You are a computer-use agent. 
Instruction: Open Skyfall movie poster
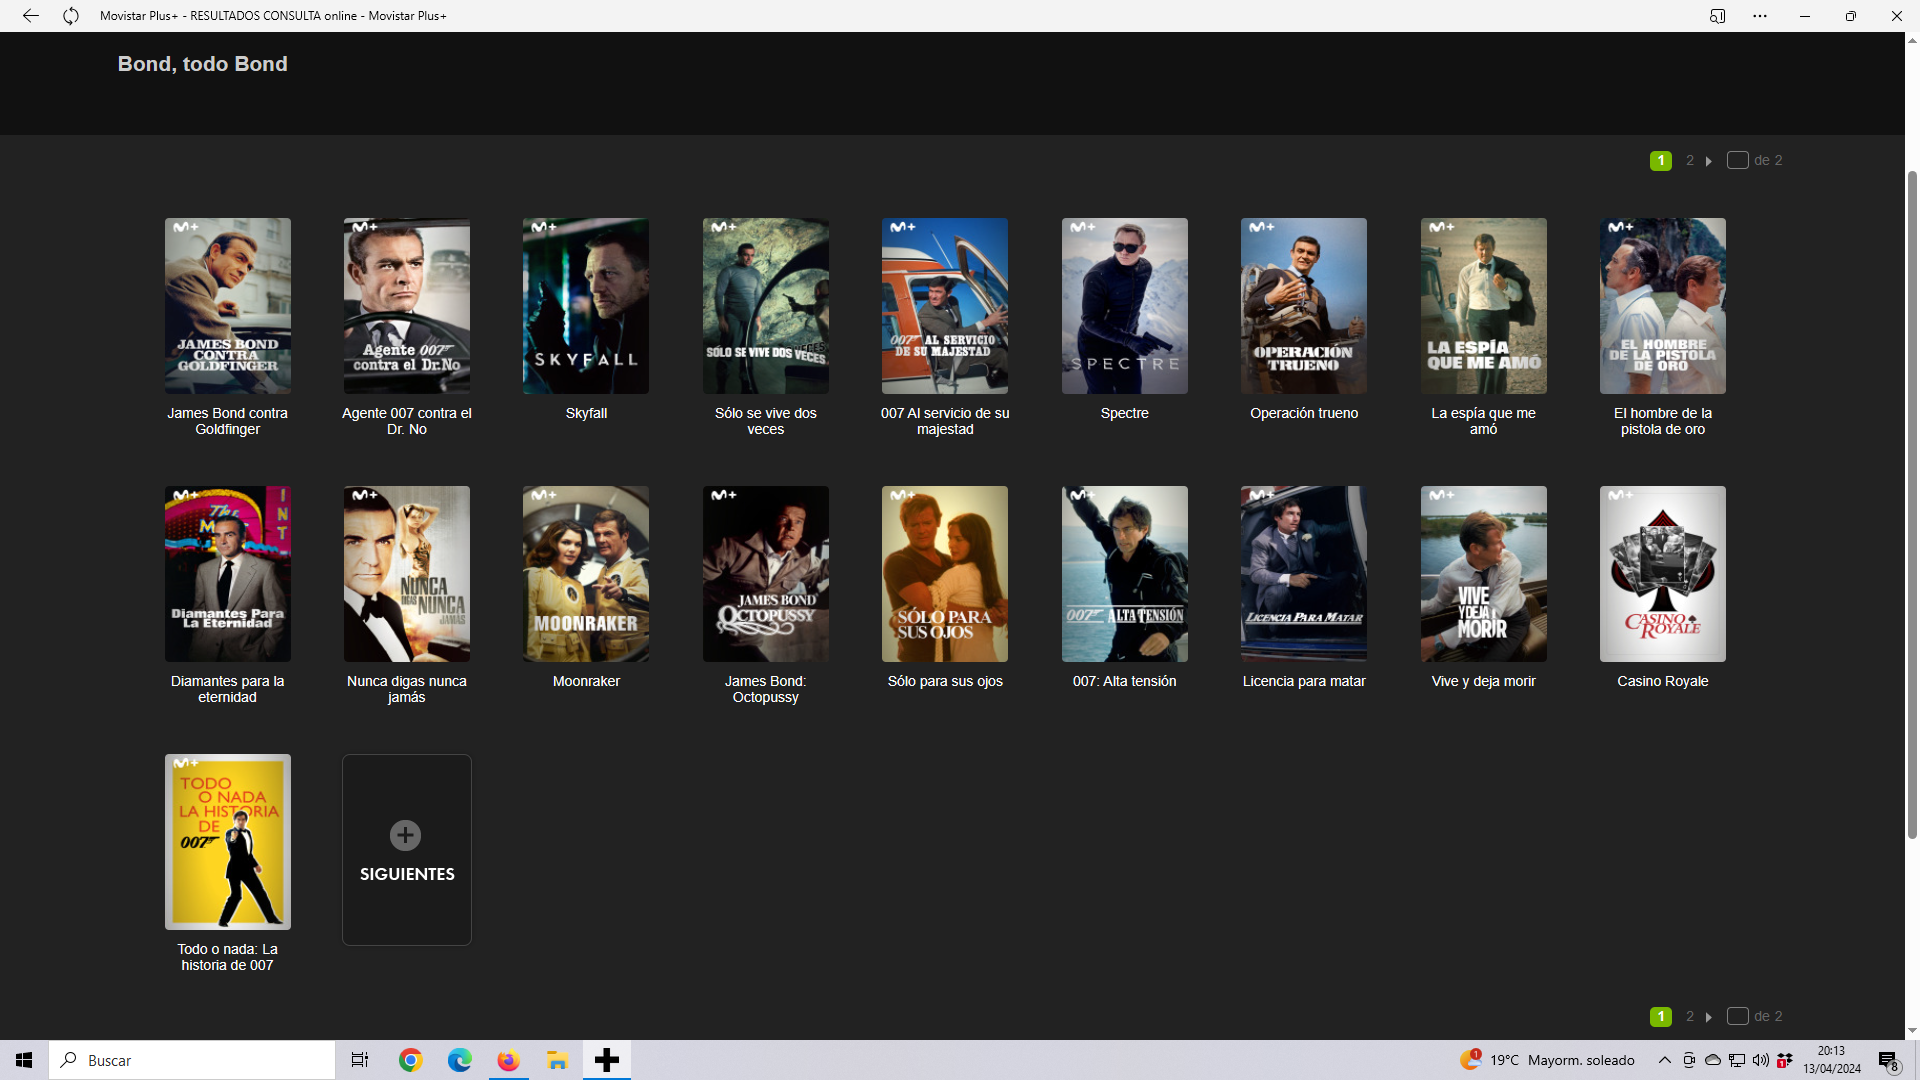[x=586, y=306]
